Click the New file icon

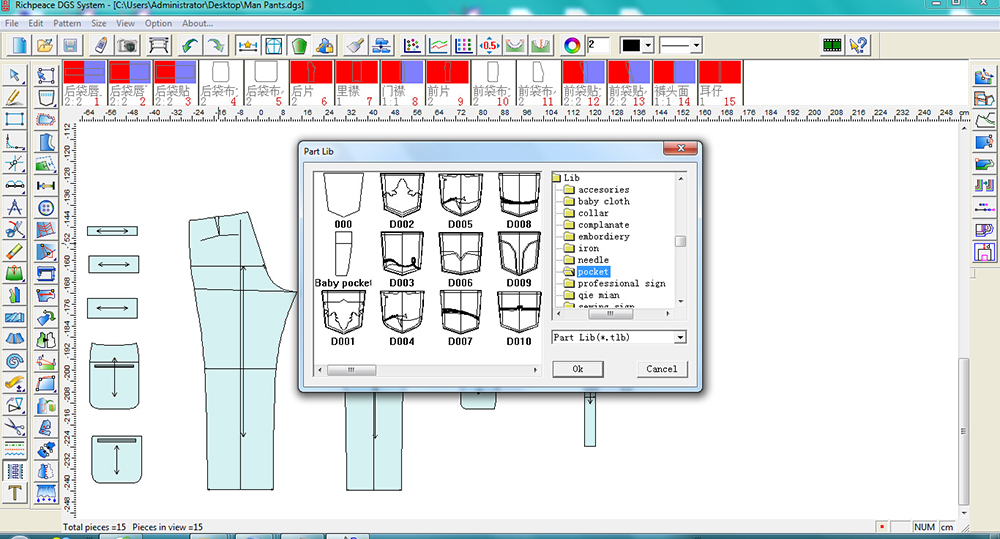click(18, 46)
